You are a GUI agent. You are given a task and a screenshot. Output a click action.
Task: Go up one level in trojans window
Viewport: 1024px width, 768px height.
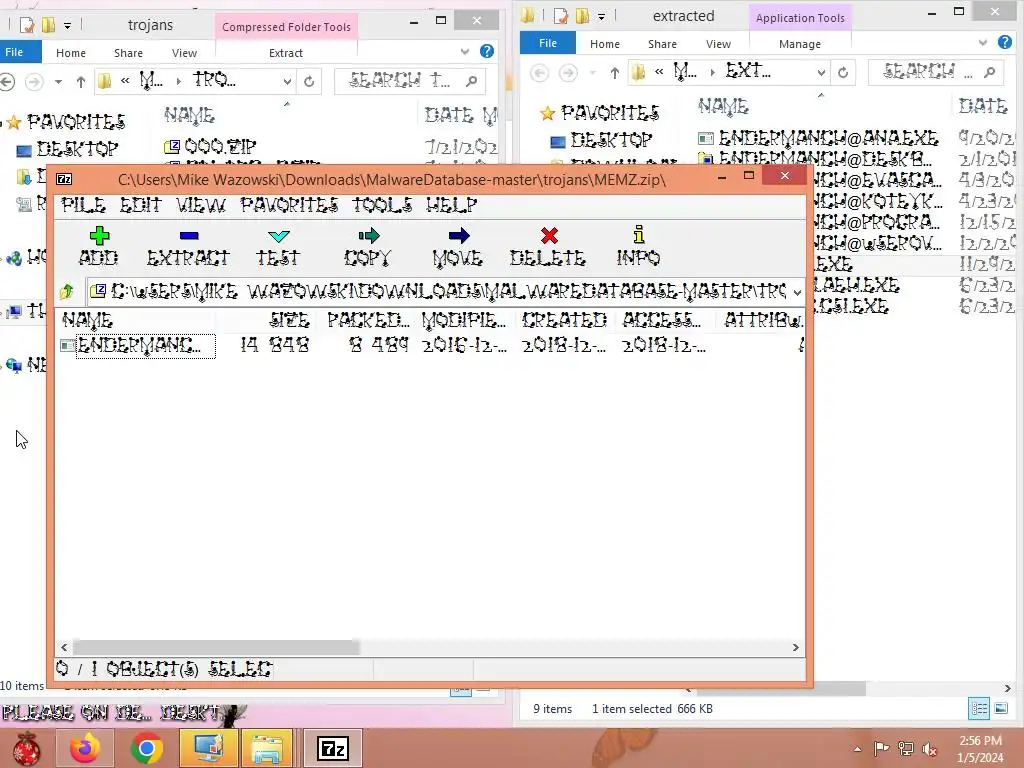tap(81, 82)
